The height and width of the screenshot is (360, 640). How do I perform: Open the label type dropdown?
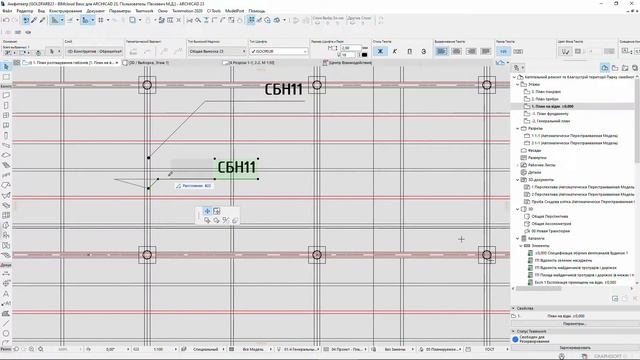pyautogui.click(x=217, y=51)
